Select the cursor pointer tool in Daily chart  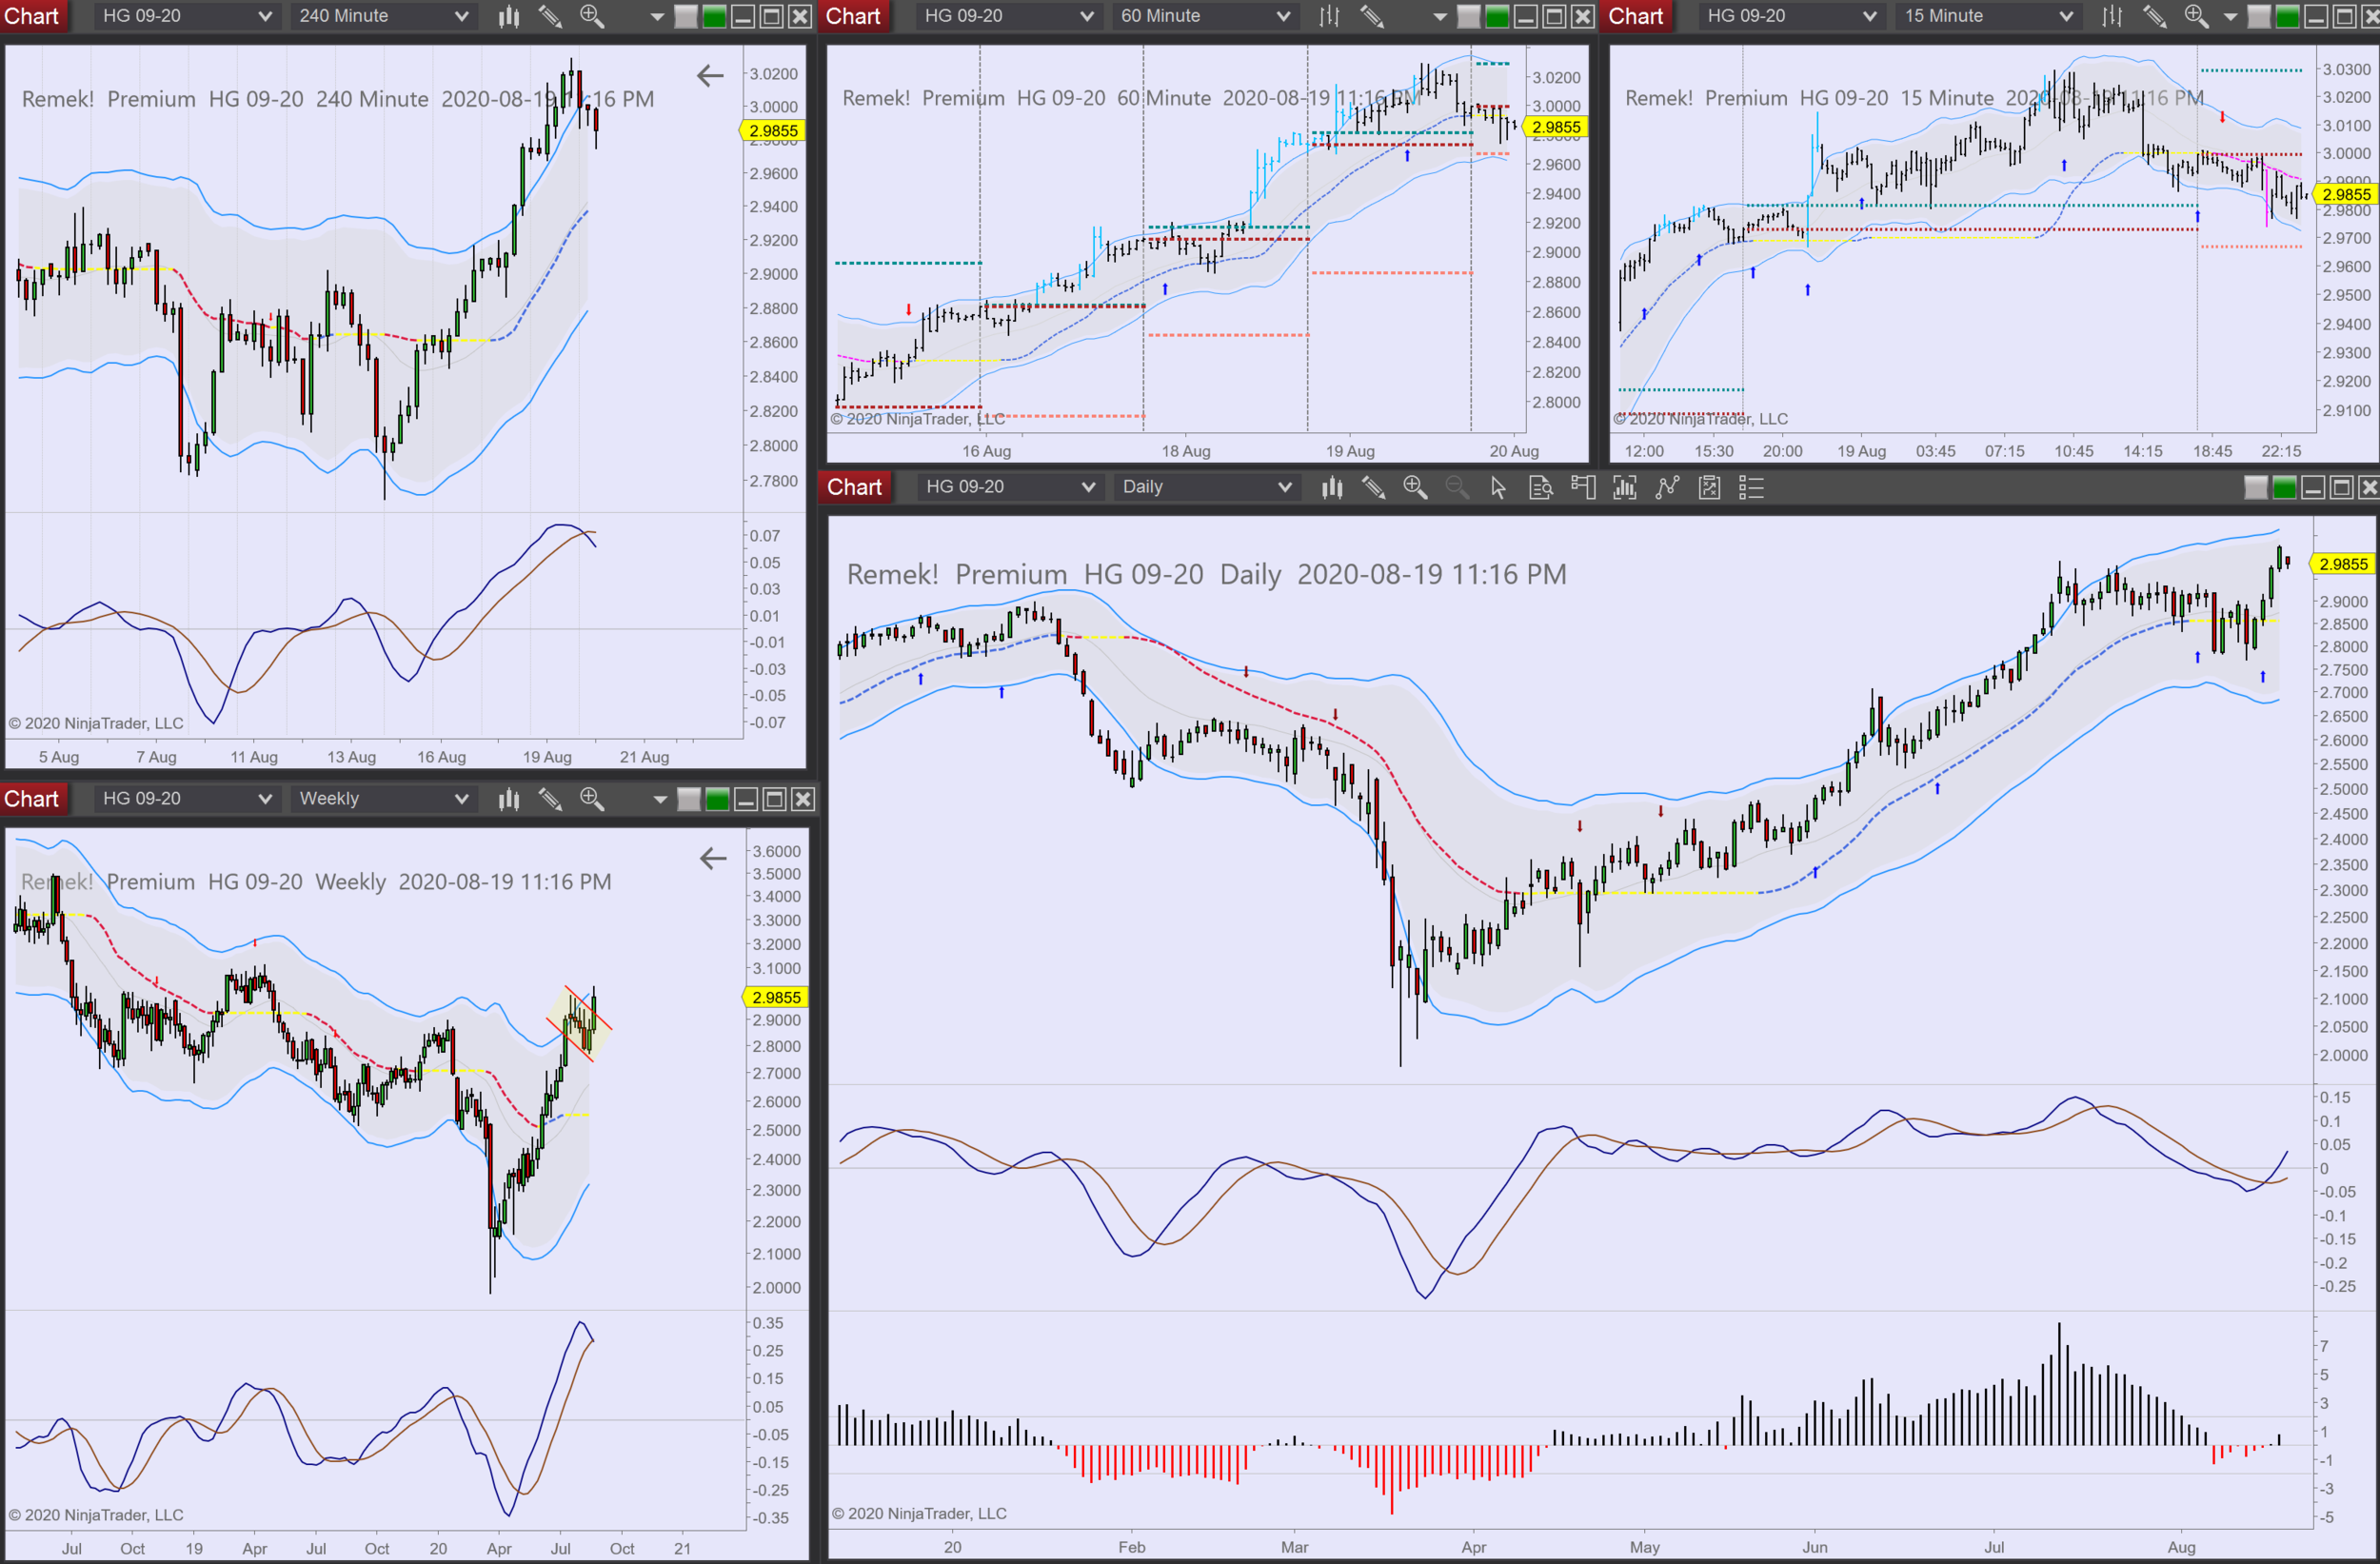pyautogui.click(x=1498, y=487)
